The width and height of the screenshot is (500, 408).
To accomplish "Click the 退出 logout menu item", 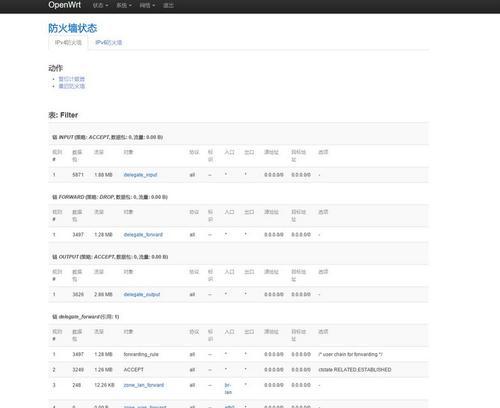I will (x=168, y=5).
